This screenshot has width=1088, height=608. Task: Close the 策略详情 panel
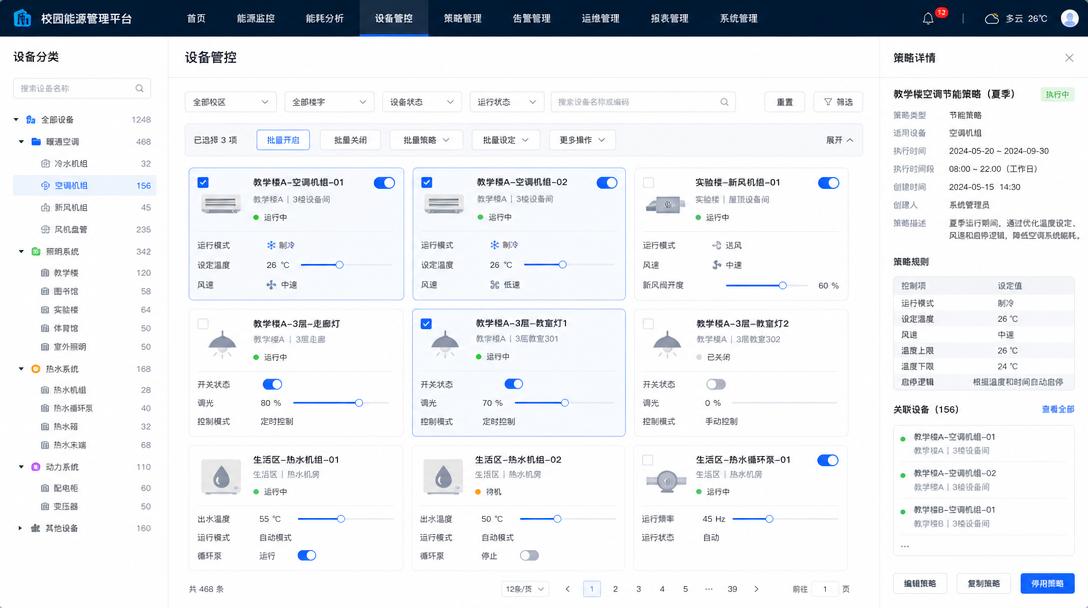coord(1069,58)
